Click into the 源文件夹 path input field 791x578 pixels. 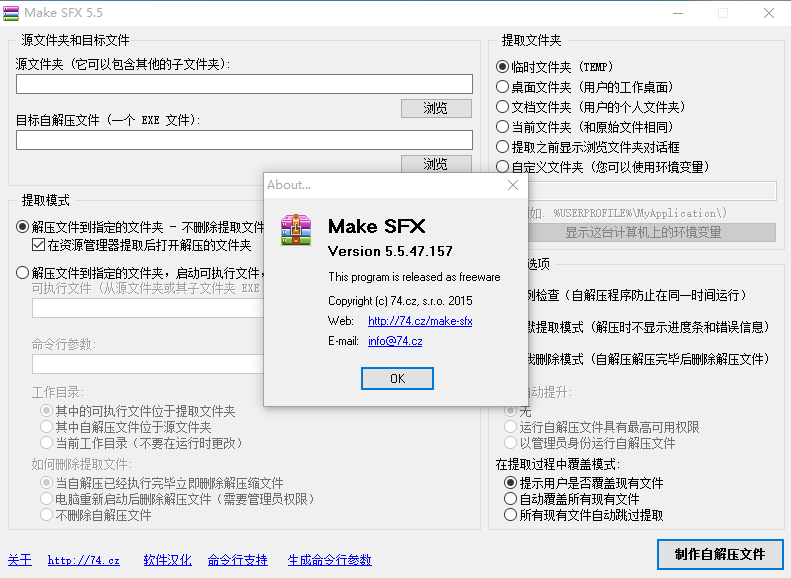click(x=244, y=84)
